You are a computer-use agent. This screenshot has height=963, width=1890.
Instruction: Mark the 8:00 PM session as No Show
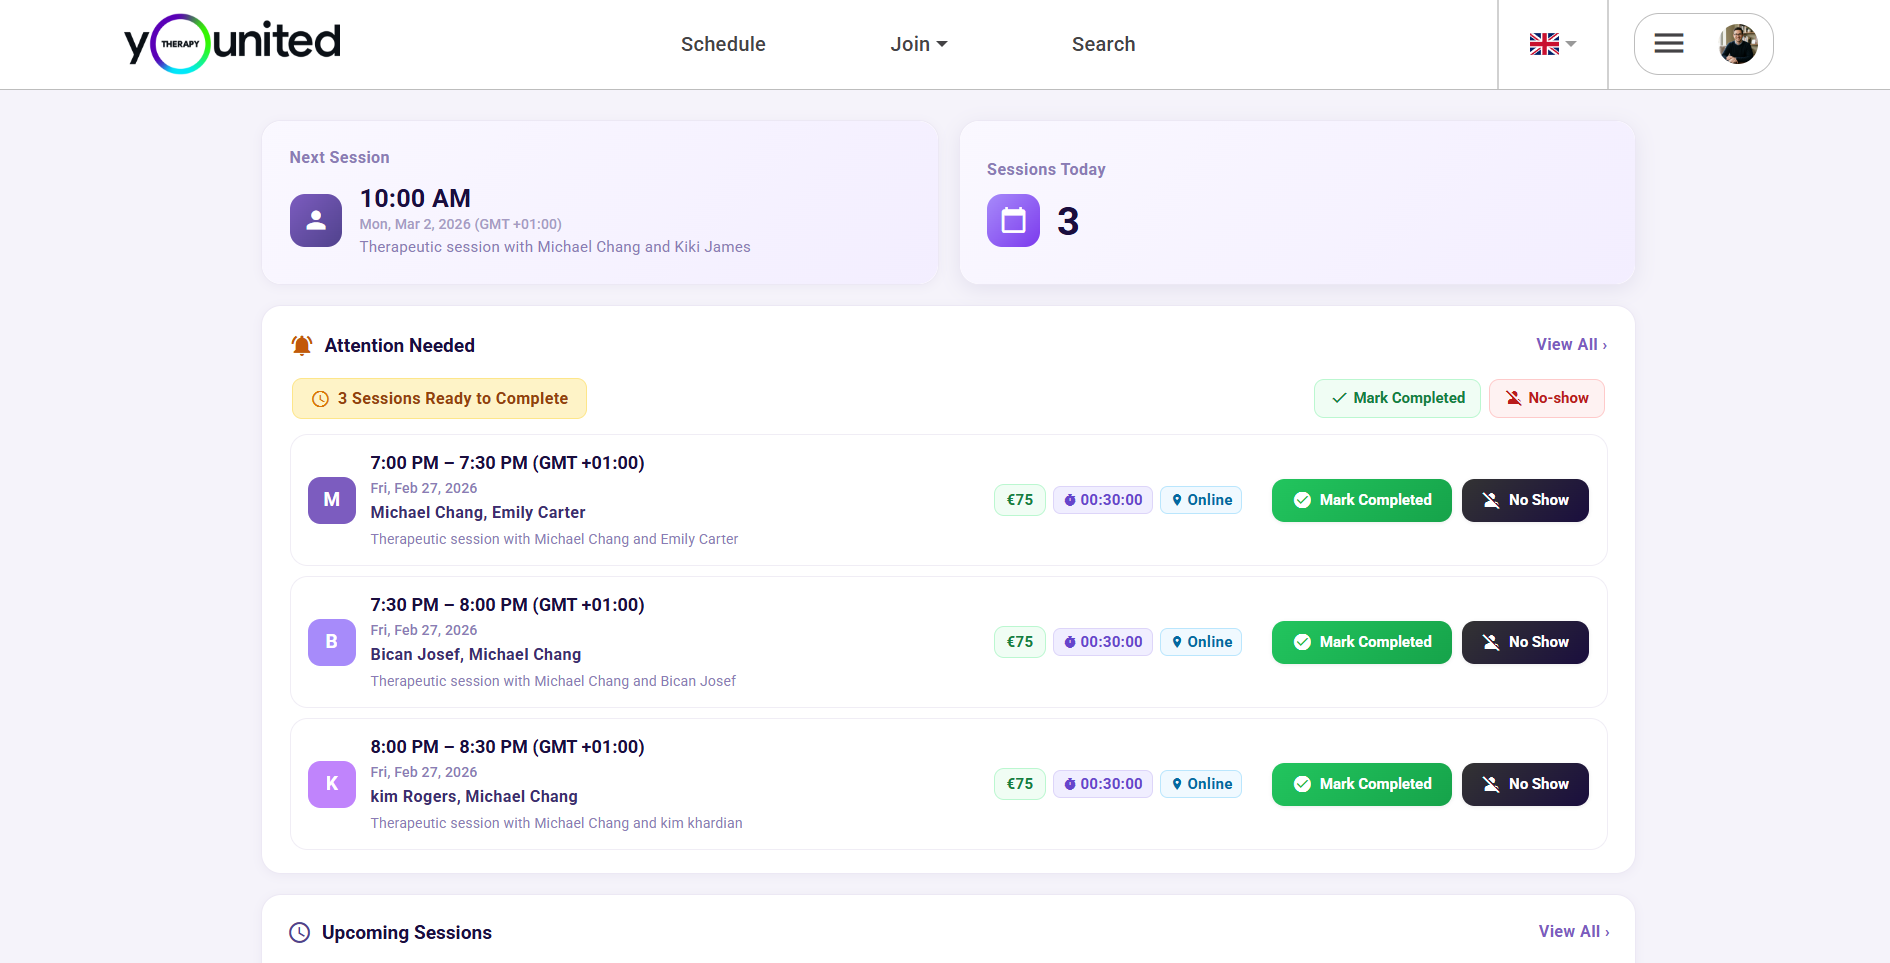(x=1525, y=784)
